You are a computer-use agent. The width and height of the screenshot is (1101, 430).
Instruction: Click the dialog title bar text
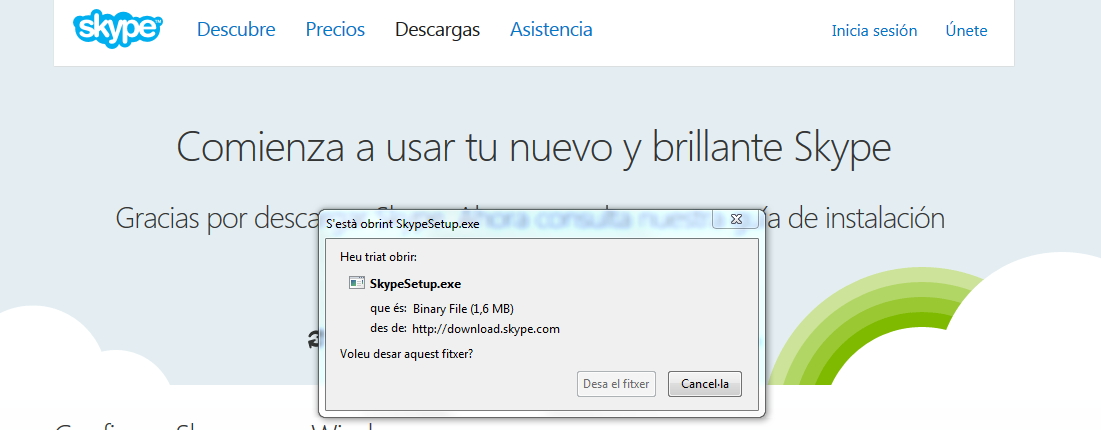click(403, 223)
